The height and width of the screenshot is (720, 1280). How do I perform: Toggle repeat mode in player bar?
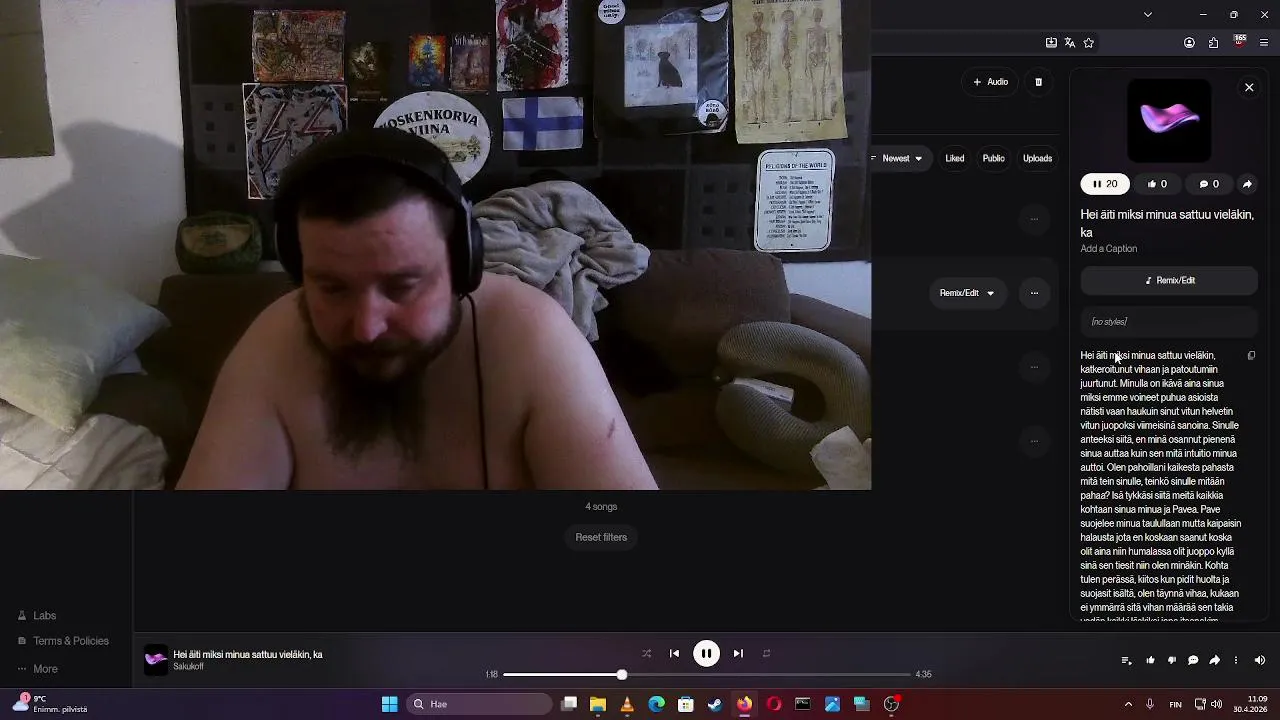click(766, 654)
